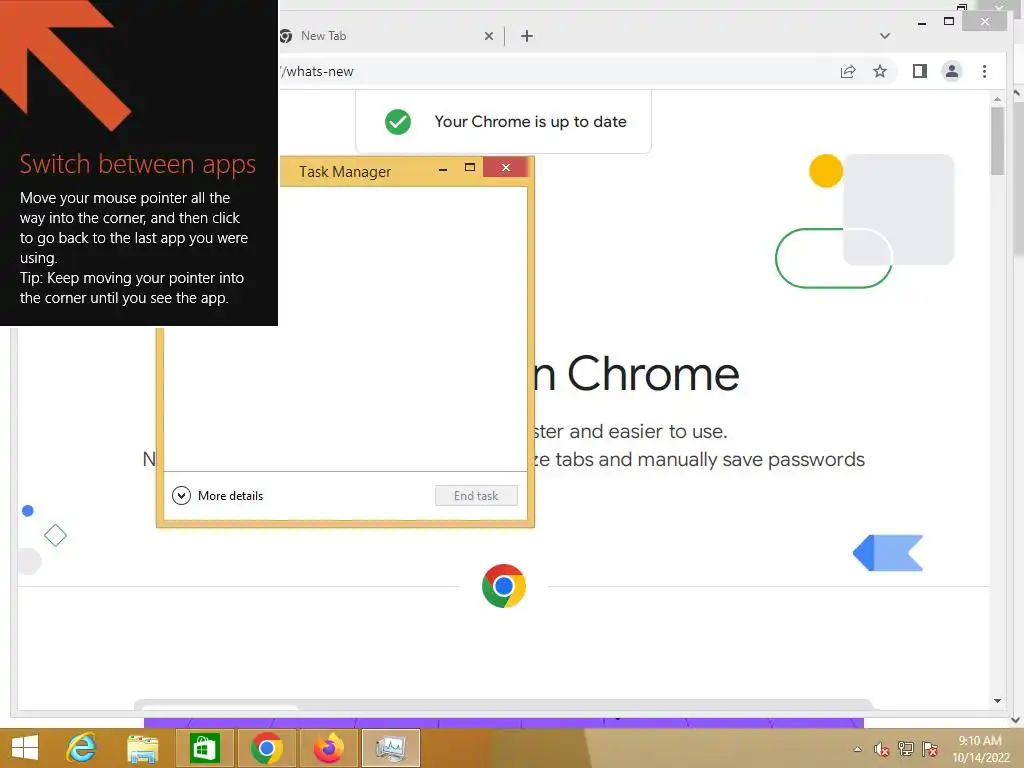Open the Windows Start button
1024x768 pixels.
(x=25, y=748)
